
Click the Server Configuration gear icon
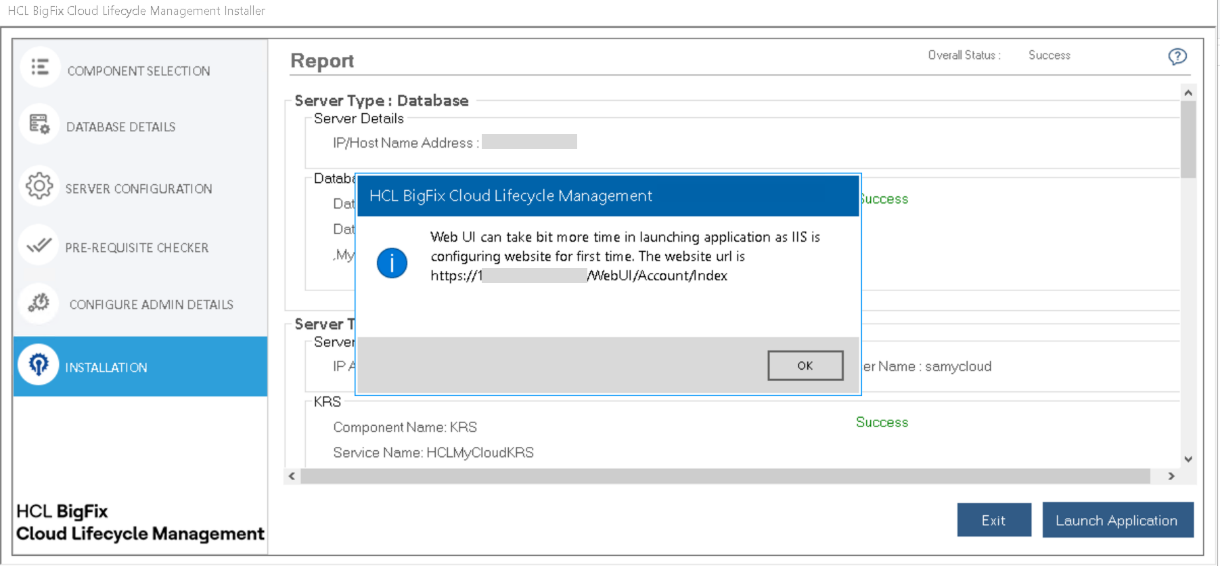click(40, 186)
